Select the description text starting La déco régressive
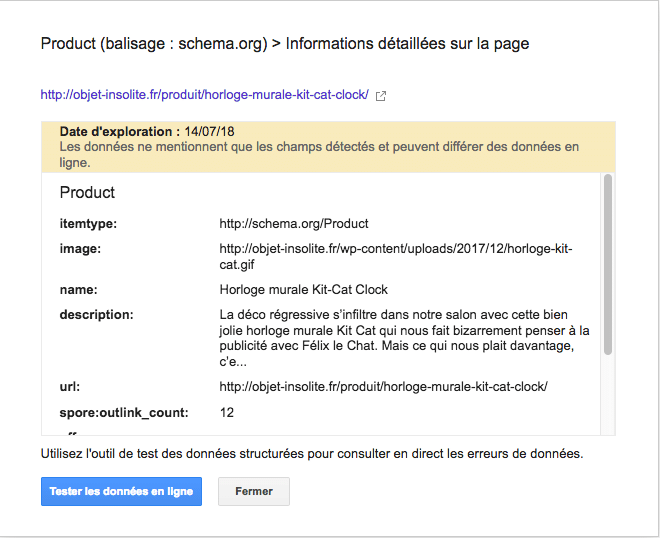 click(404, 338)
